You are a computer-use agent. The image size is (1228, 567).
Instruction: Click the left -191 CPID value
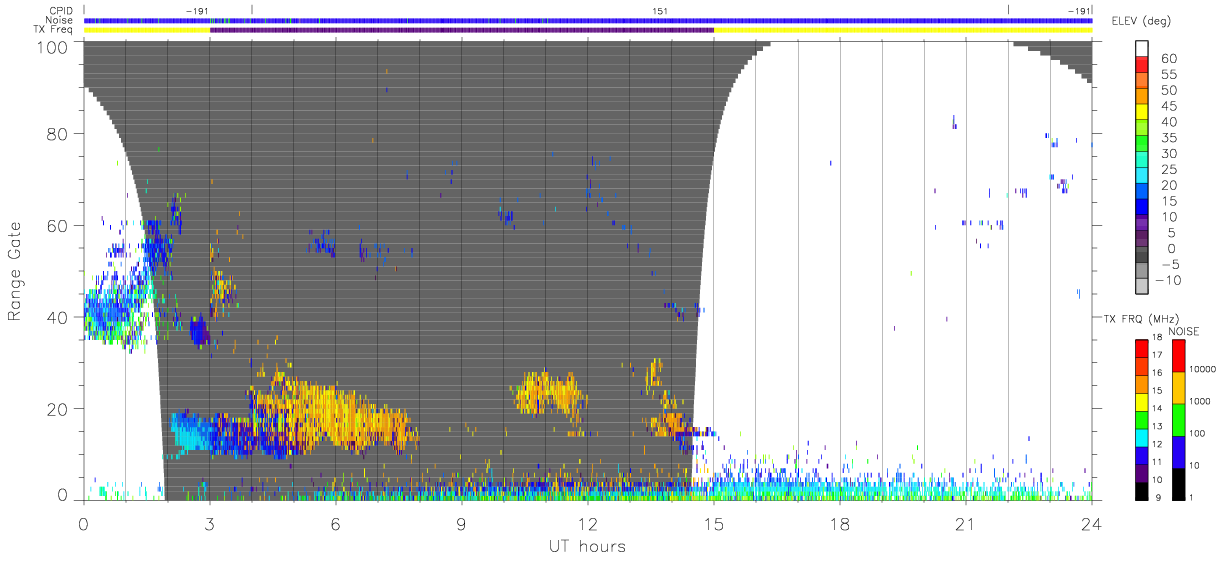pos(196,11)
